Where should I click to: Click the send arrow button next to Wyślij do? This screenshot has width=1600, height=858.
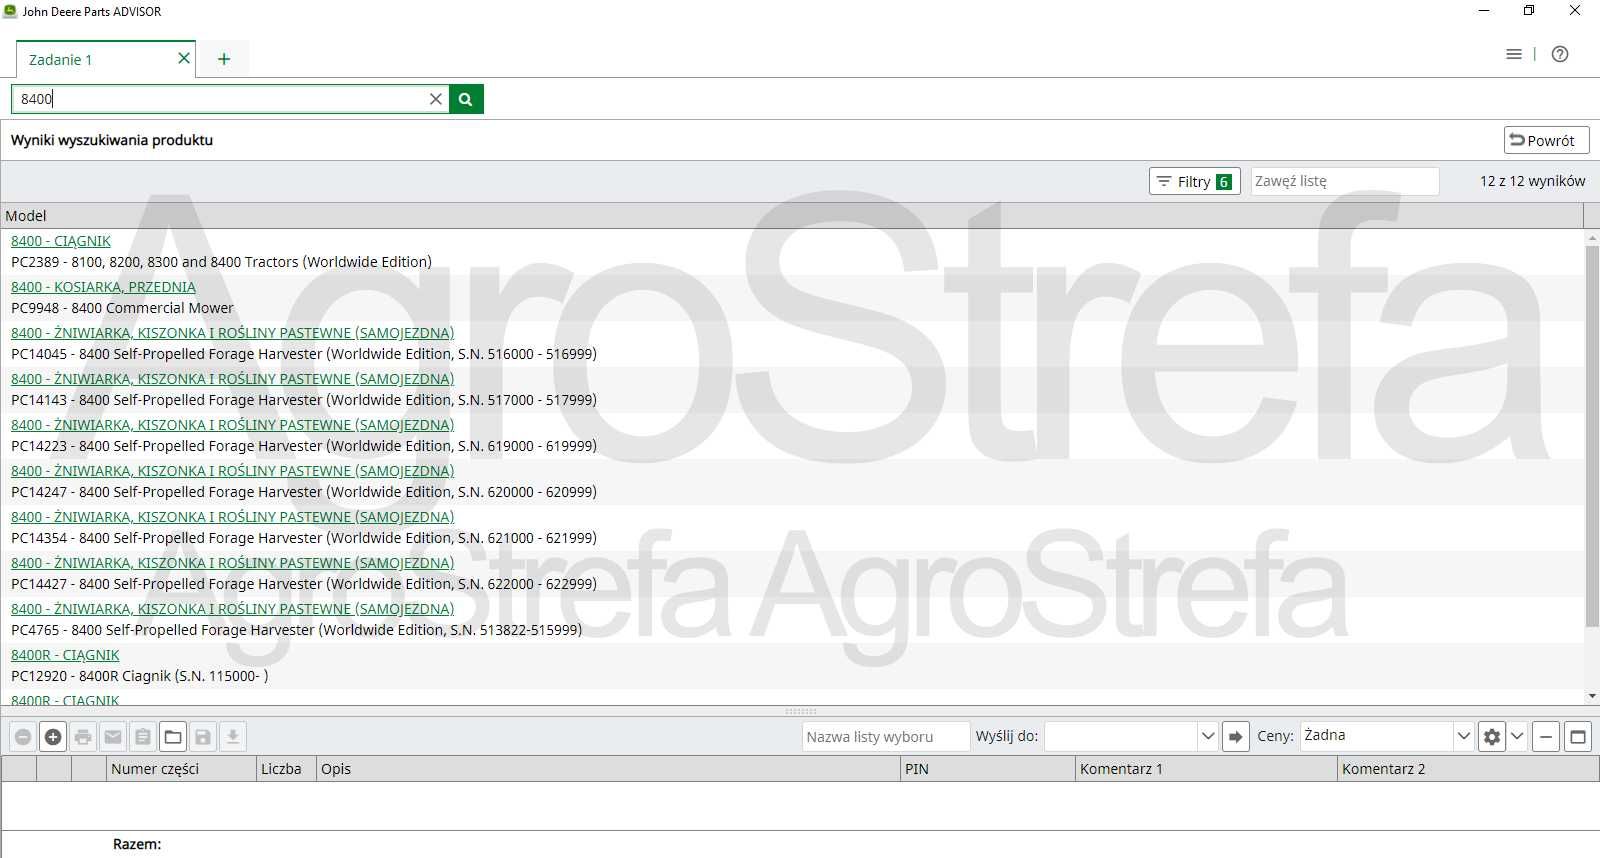click(1236, 737)
